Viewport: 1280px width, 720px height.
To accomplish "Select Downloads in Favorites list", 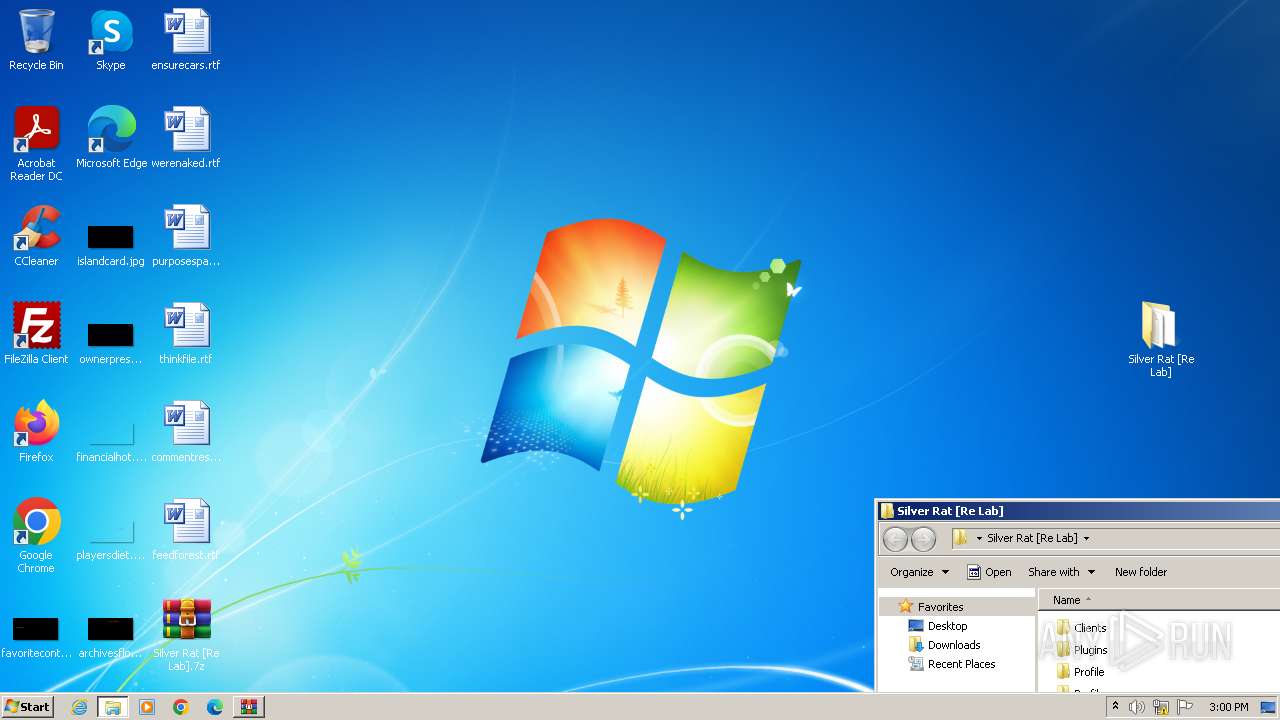I will click(954, 645).
